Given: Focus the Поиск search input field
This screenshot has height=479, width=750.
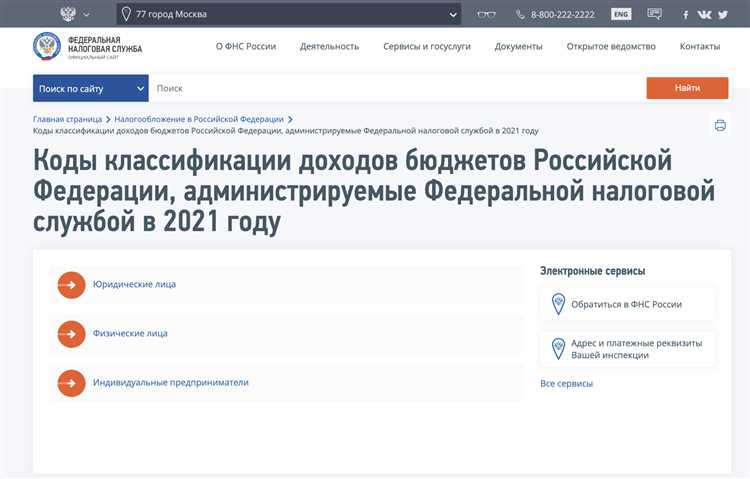Looking at the screenshot, I should (x=397, y=88).
